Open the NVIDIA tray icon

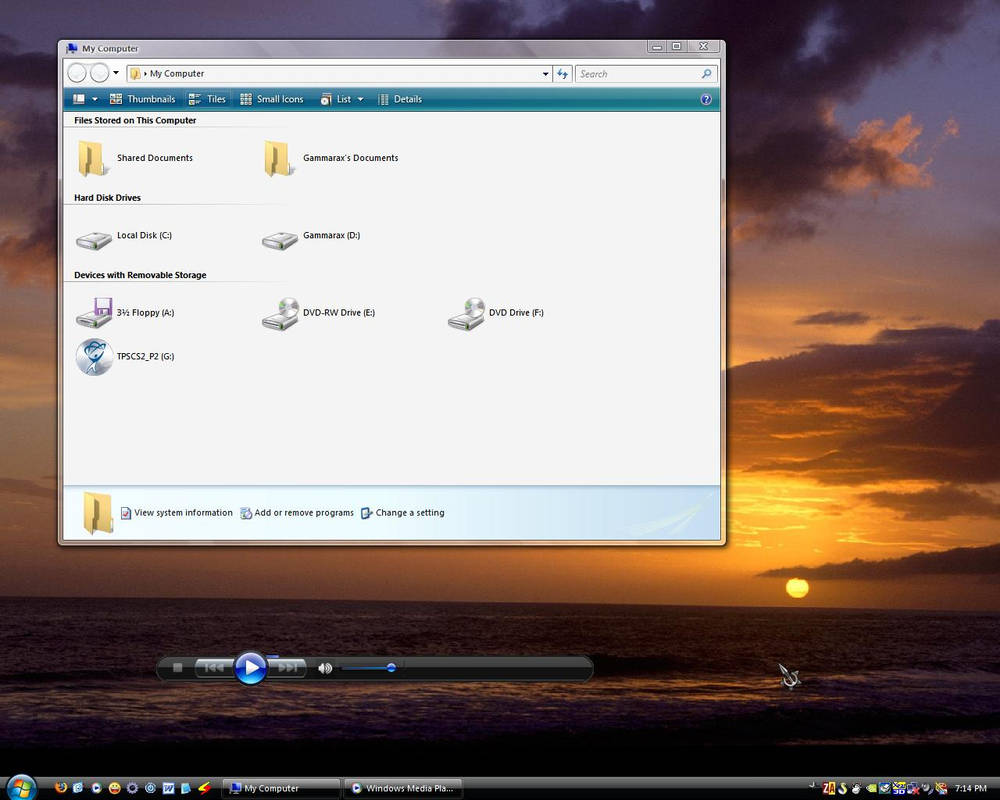coord(872,789)
